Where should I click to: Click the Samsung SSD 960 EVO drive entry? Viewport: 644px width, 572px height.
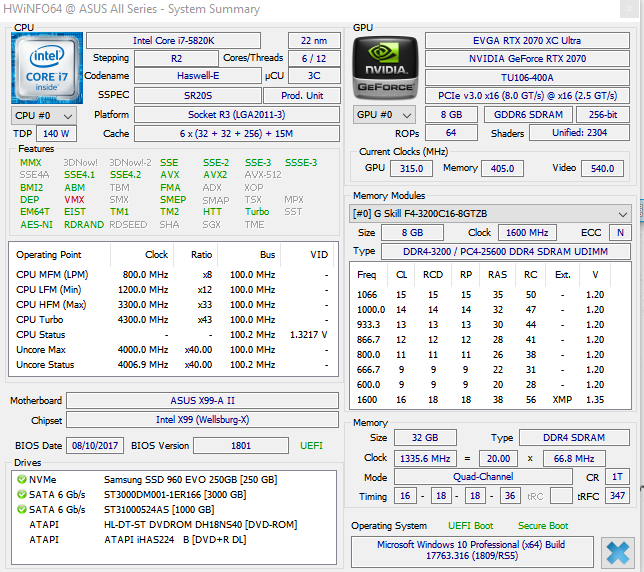pos(190,480)
